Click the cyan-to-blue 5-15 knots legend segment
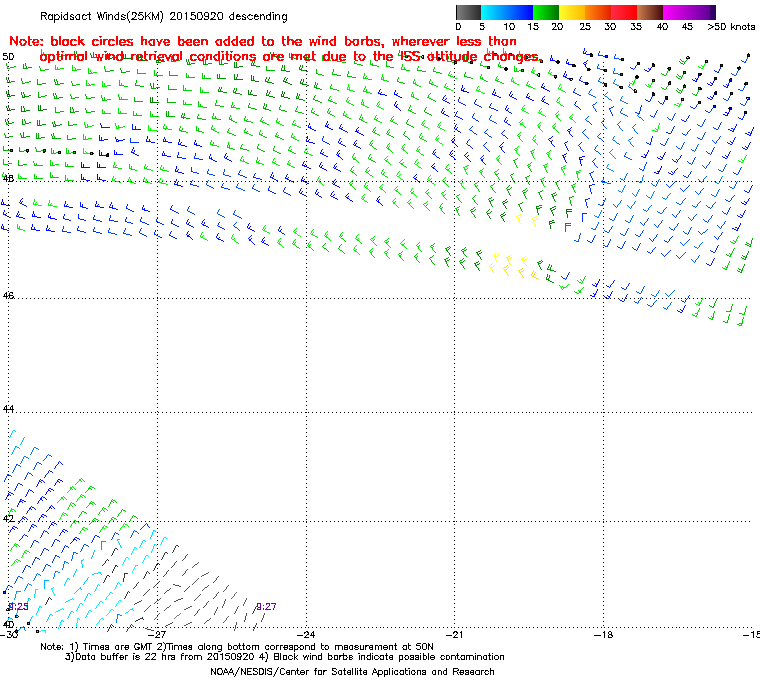This screenshot has width=760, height=688. [x=507, y=12]
